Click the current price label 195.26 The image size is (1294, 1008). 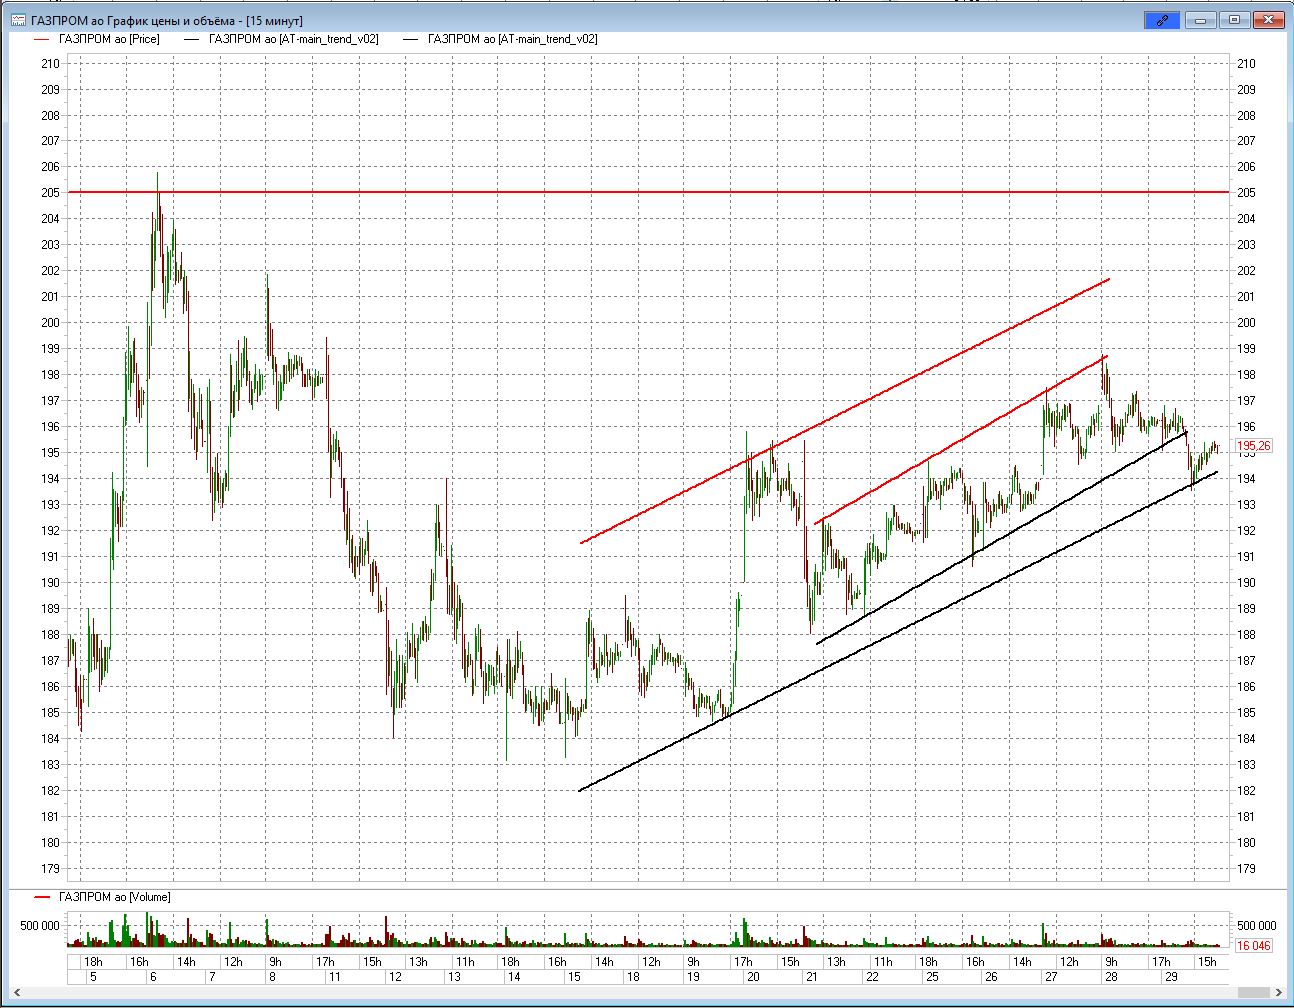point(1254,446)
